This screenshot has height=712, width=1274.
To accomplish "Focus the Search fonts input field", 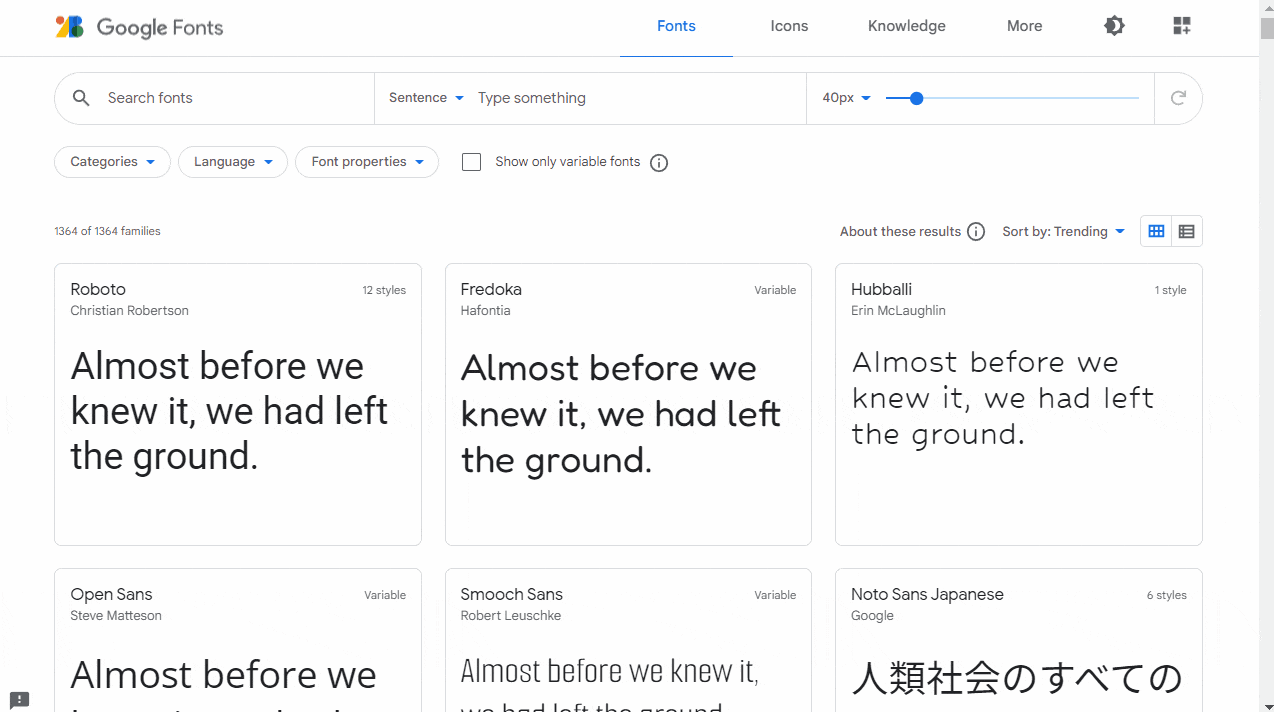I will point(235,98).
